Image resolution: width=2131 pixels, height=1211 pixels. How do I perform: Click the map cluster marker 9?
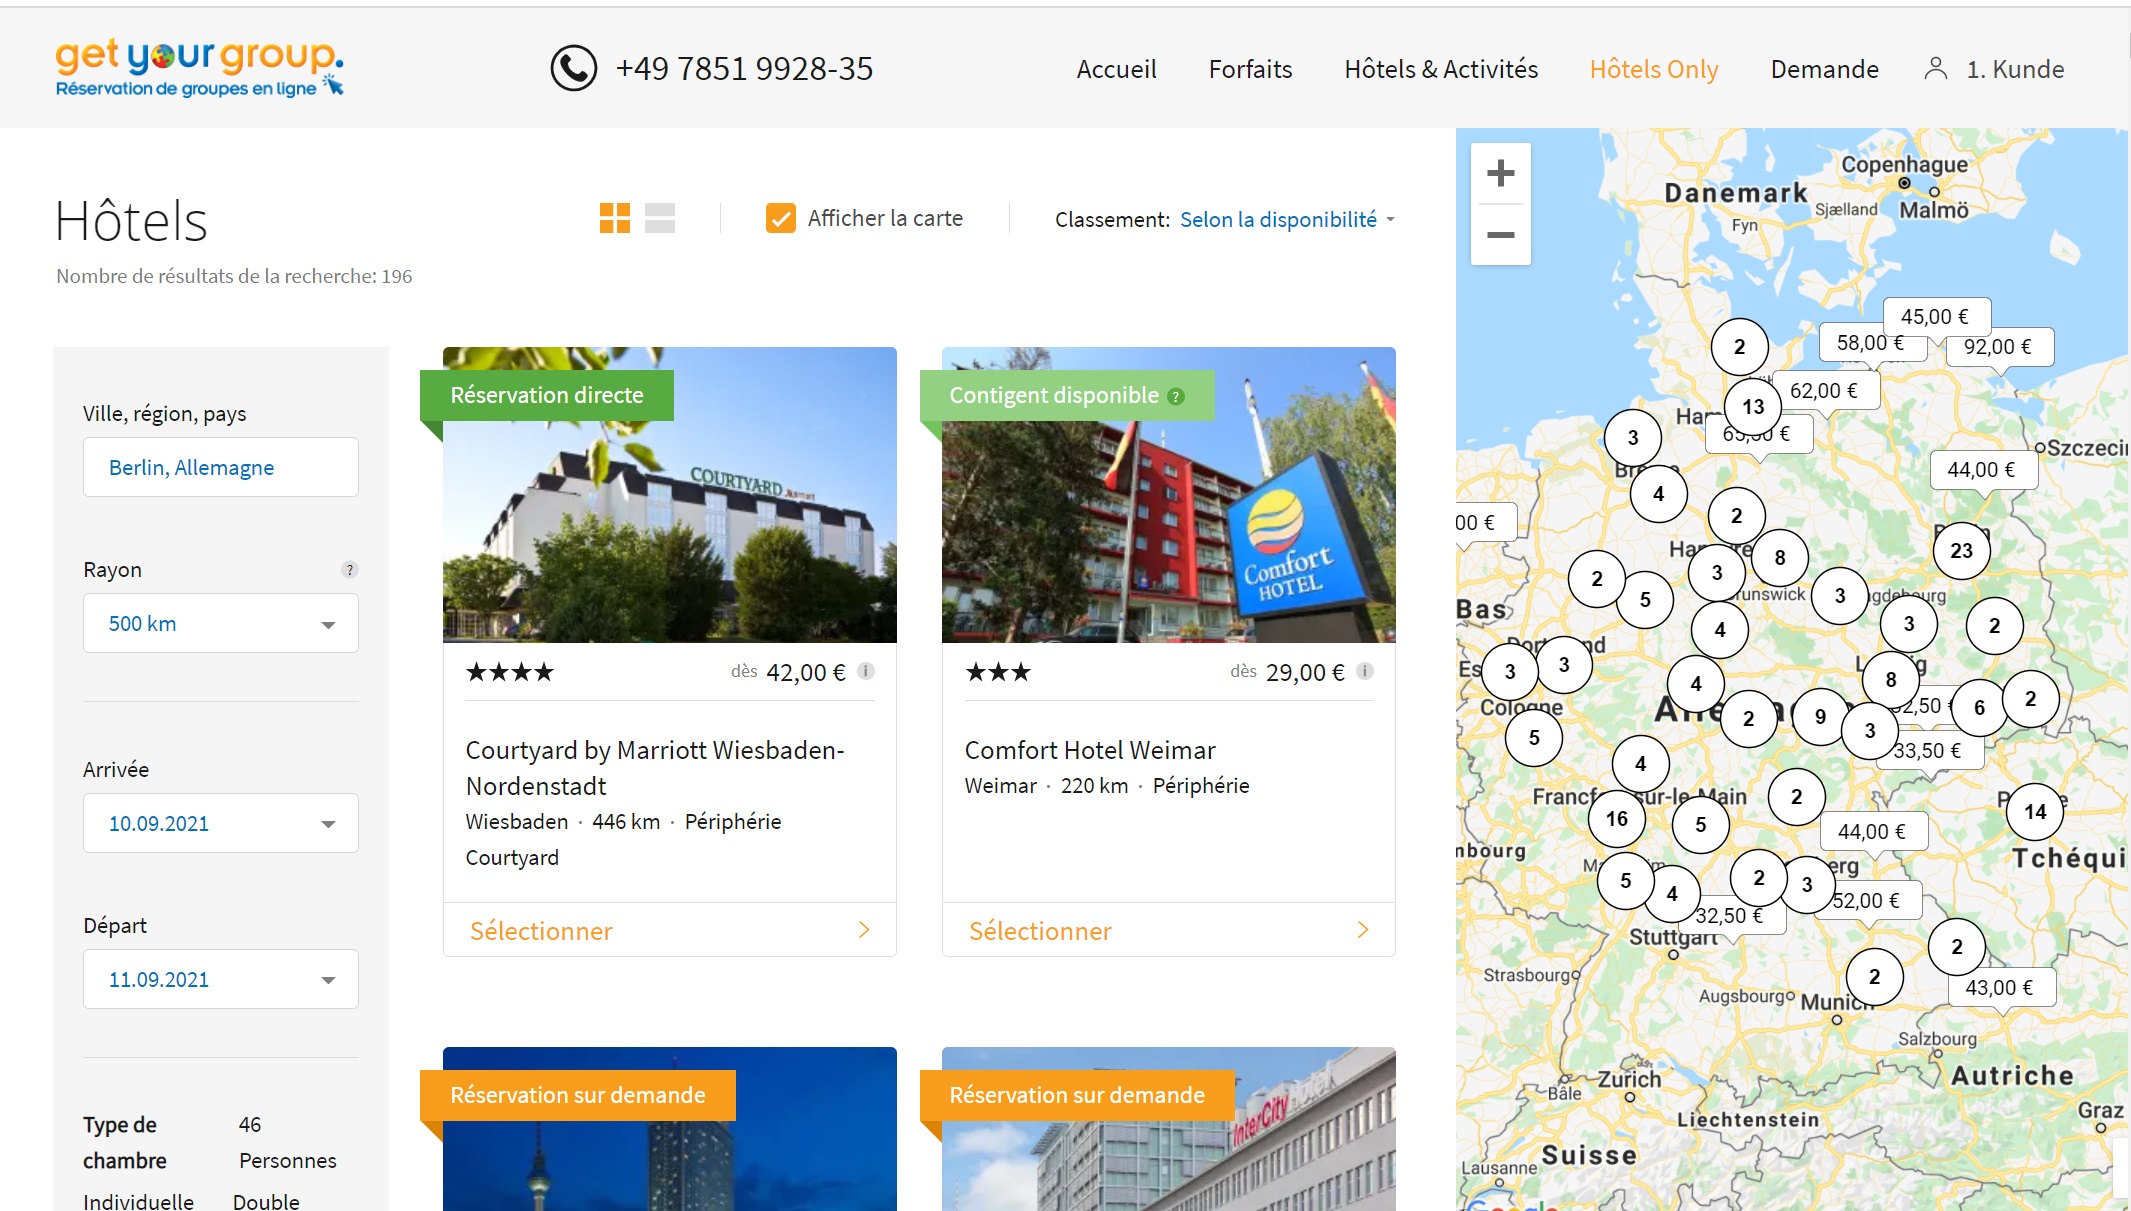1820,716
